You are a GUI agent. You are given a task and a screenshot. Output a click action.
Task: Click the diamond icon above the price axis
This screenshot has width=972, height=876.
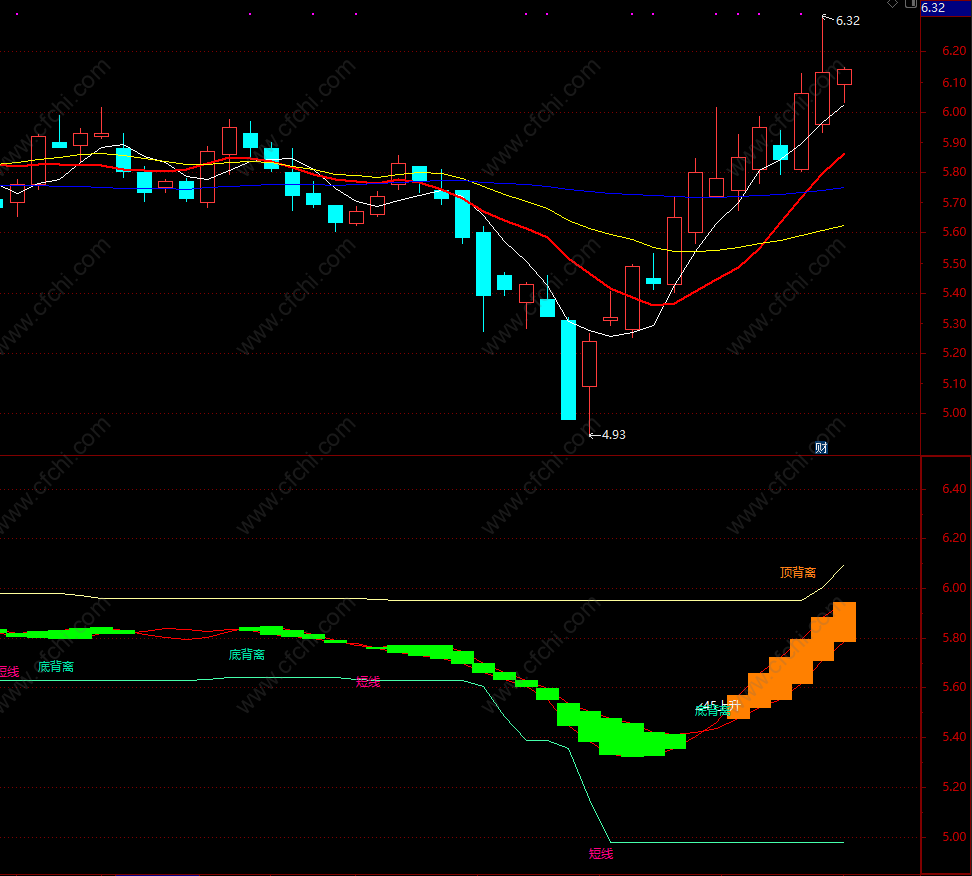coord(893,4)
